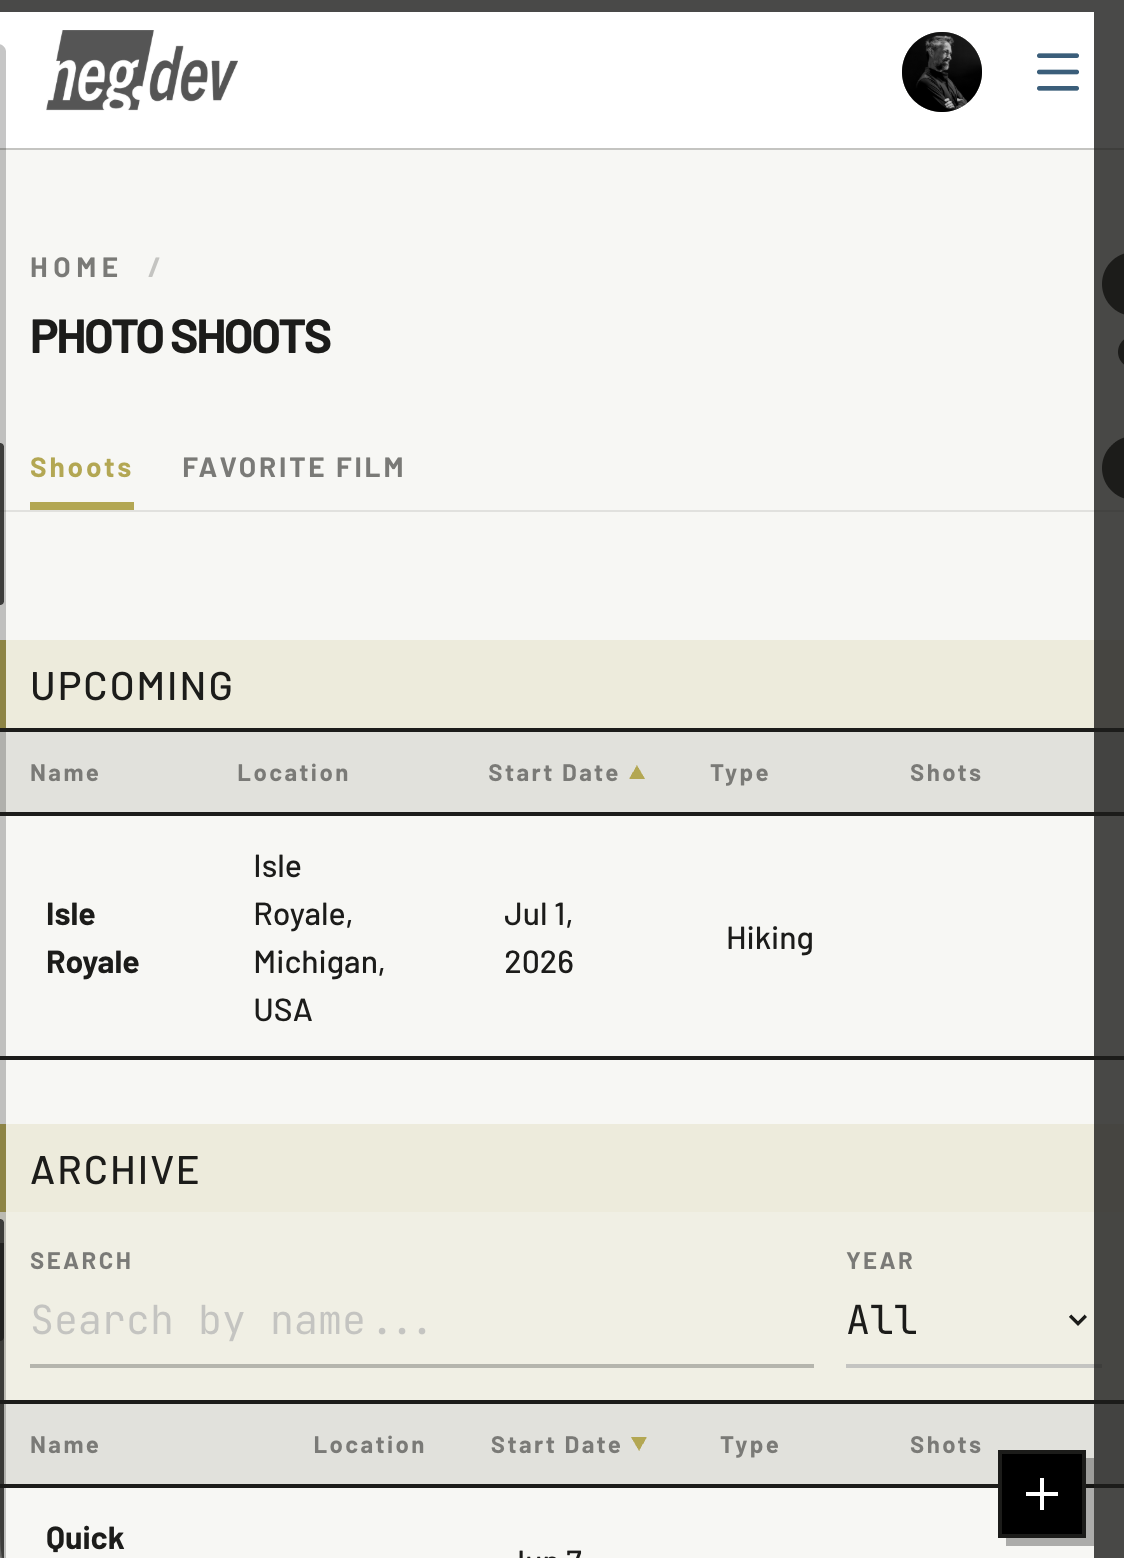Sort Archive table by Start Date
Screen dimensions: 1124x1558
pyautogui.click(x=569, y=1445)
